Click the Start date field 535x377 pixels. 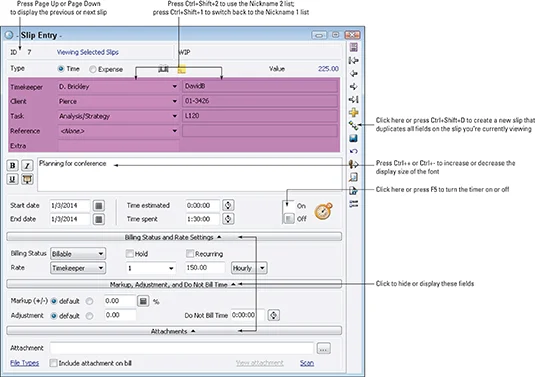pos(70,206)
